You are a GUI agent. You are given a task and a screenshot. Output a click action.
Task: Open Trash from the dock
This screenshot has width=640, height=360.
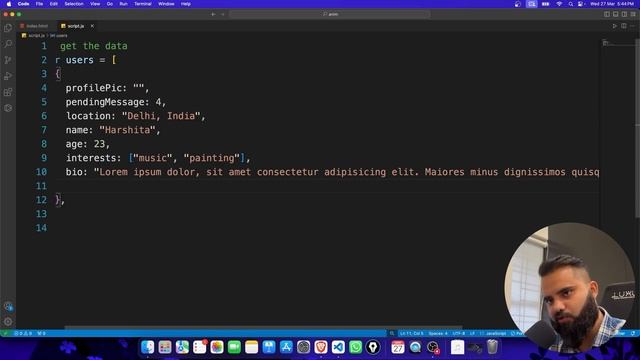(493, 347)
